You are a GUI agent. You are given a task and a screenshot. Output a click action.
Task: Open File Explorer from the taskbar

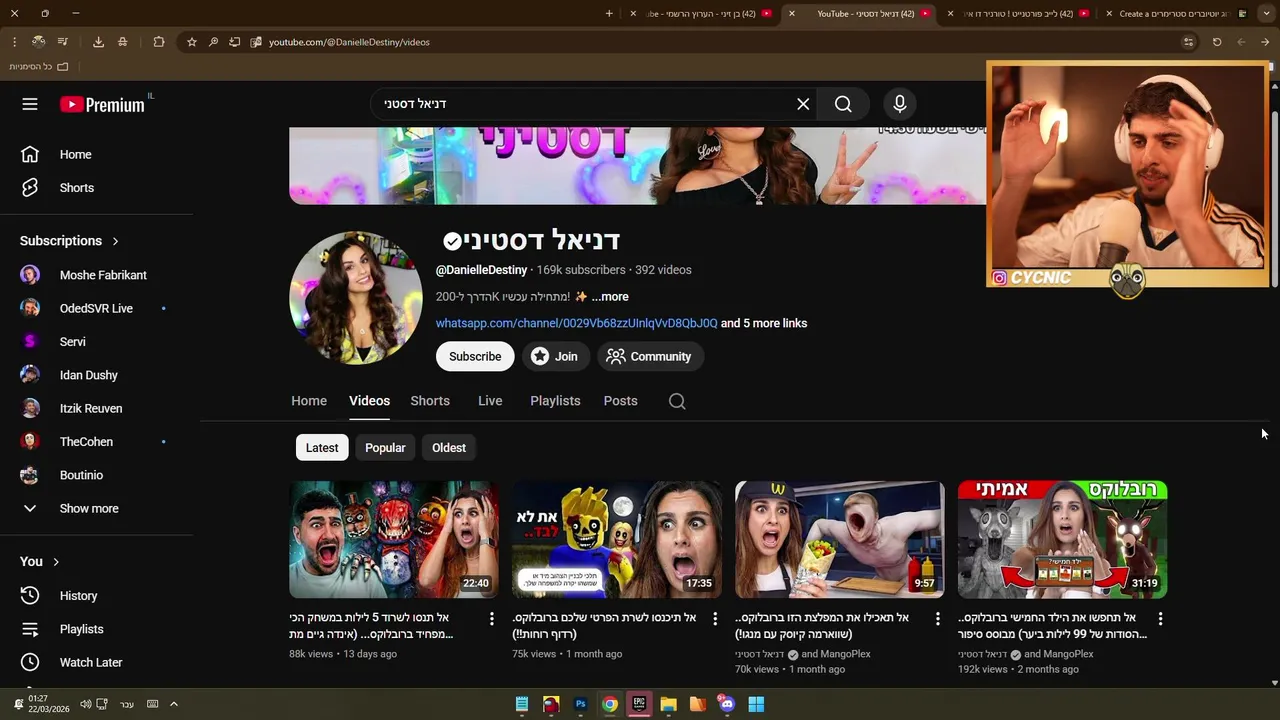[668, 704]
